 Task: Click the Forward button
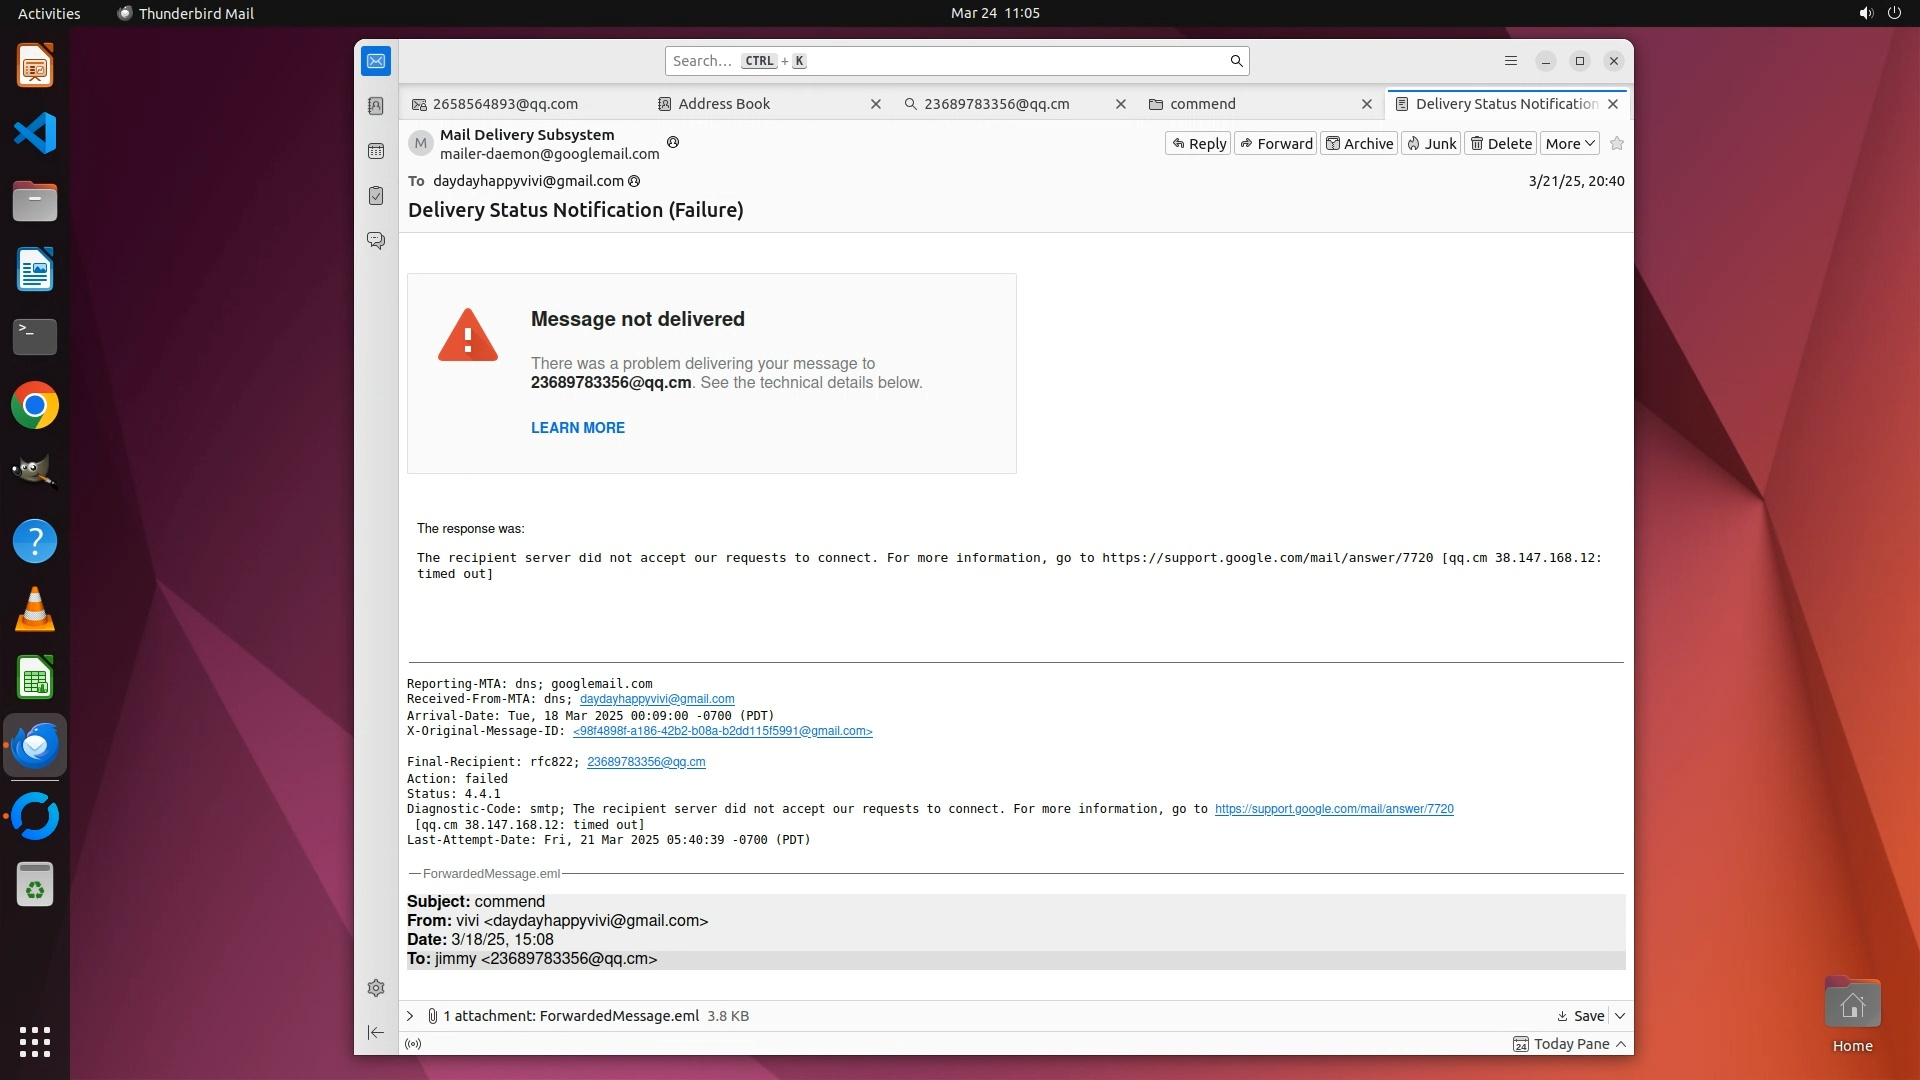pos(1275,144)
